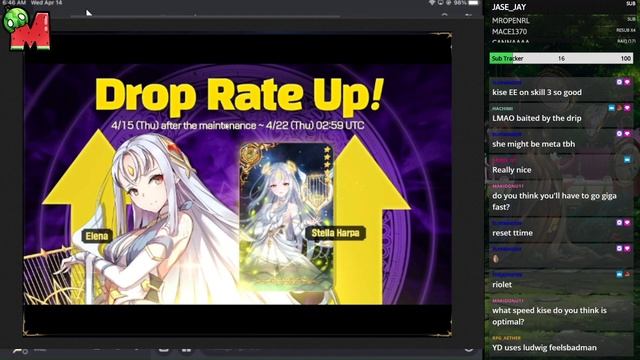Image resolution: width=640 pixels, height=360 pixels.
Task: Click the Elena name label
Action: pyautogui.click(x=97, y=236)
